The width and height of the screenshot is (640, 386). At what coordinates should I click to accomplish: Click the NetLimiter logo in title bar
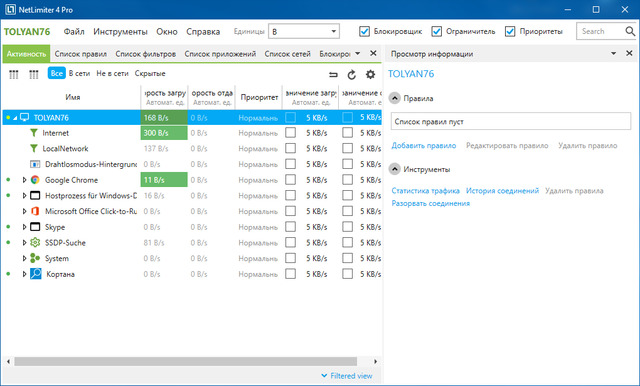(10, 9)
